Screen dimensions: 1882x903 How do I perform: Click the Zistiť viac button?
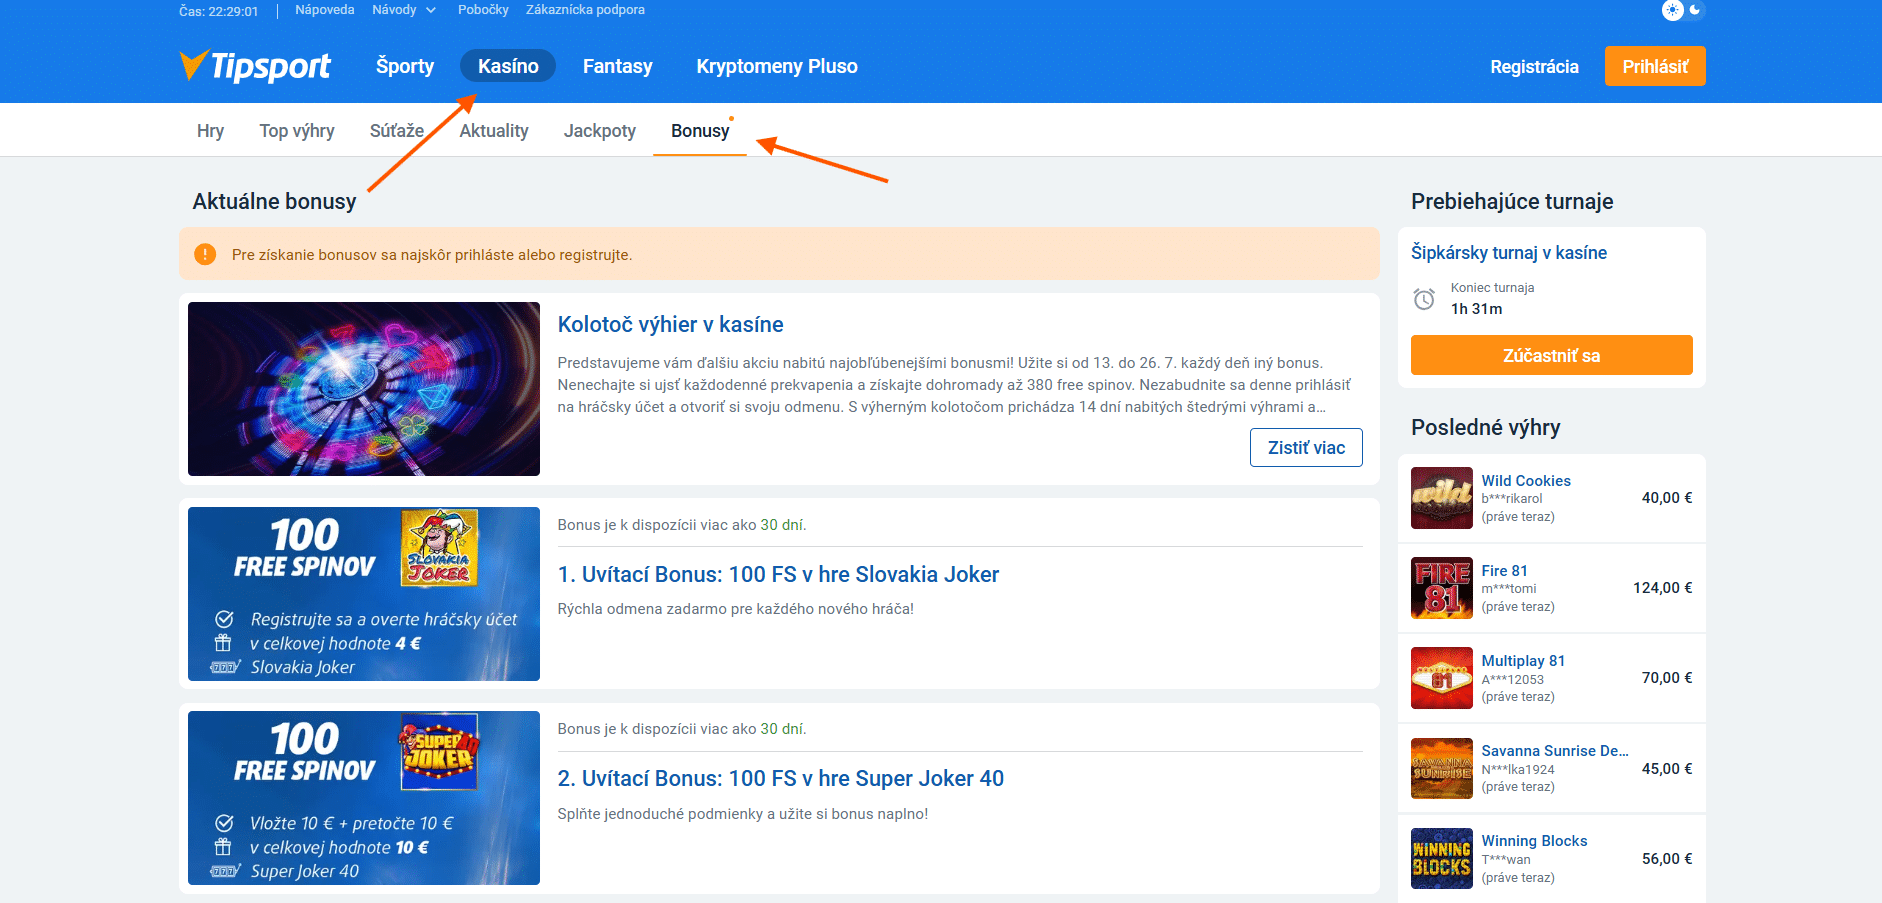pyautogui.click(x=1306, y=447)
